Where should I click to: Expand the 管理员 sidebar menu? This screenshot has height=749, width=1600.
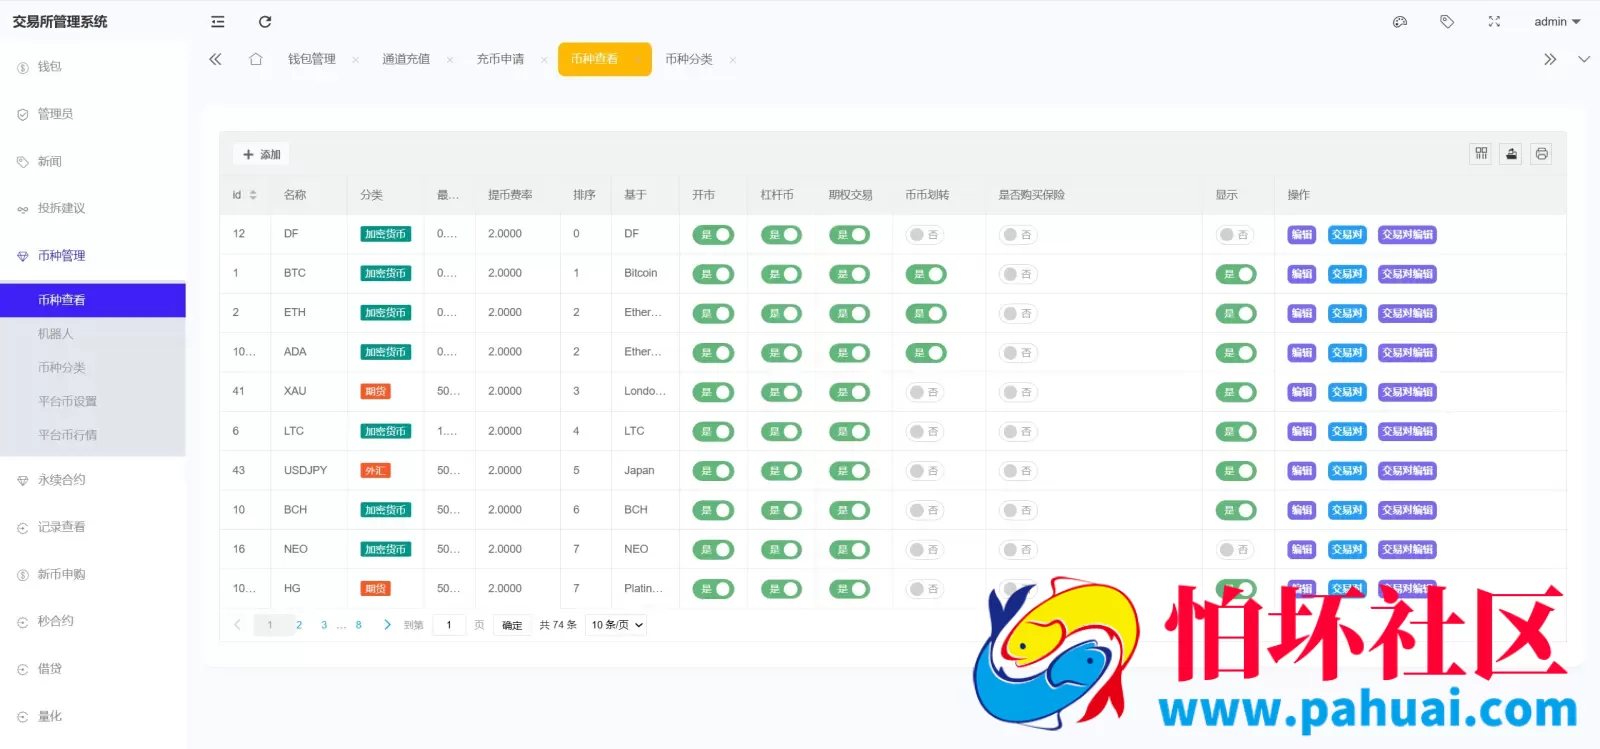[93, 114]
